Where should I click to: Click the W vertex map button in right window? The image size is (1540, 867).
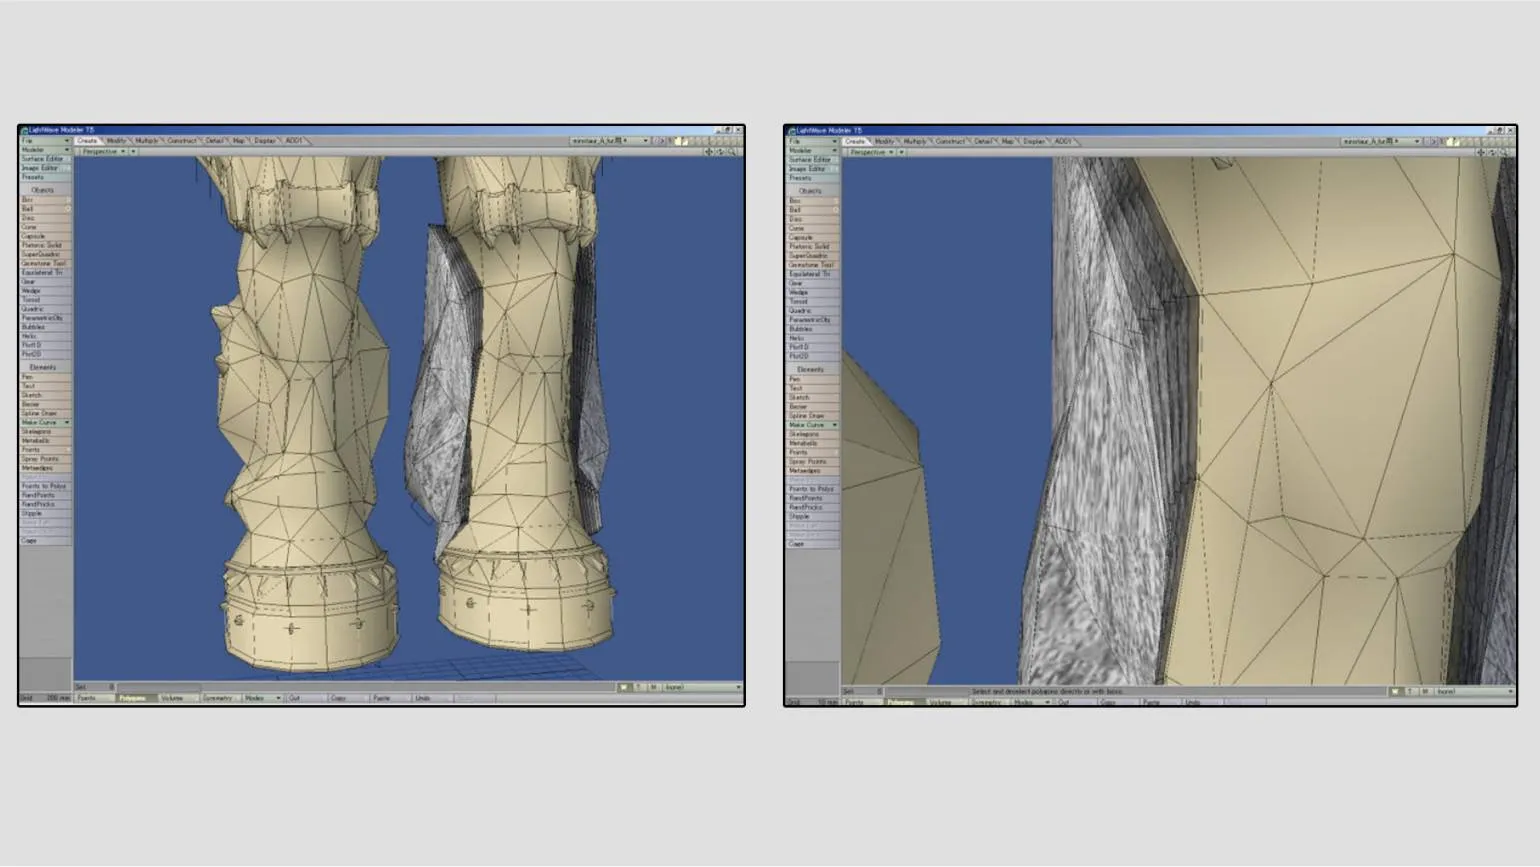(1395, 692)
